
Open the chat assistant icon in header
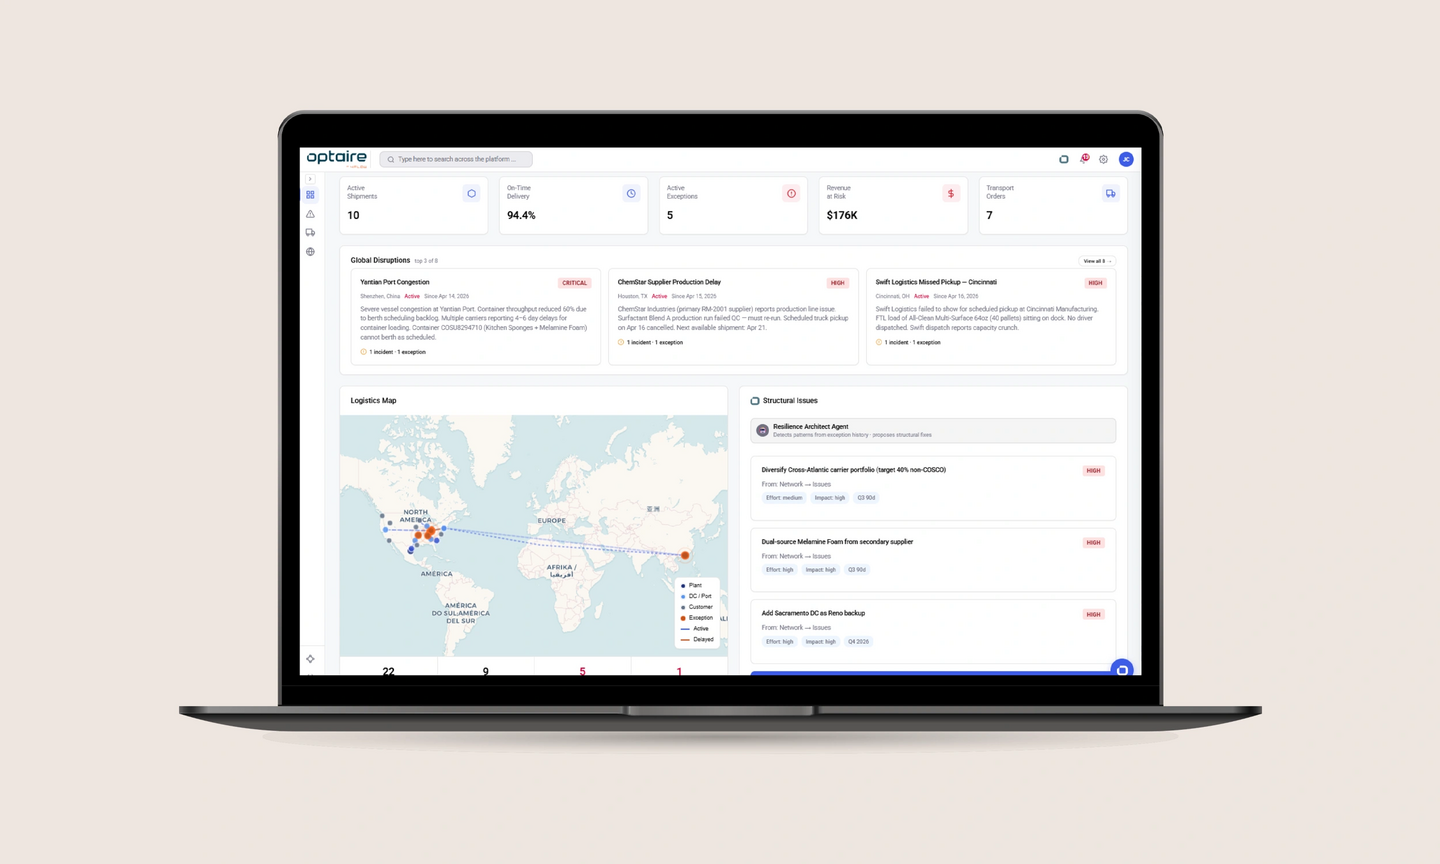[1064, 159]
